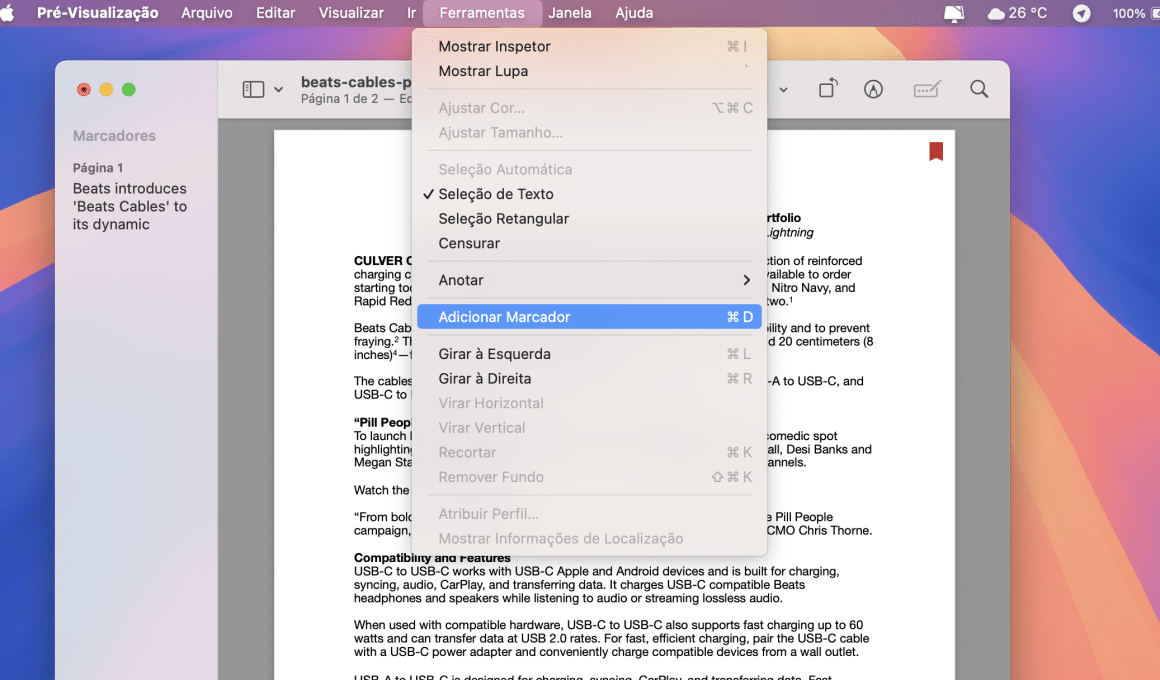This screenshot has width=1160, height=680.
Task: Close the open Ferramentas menu
Action: pos(482,13)
